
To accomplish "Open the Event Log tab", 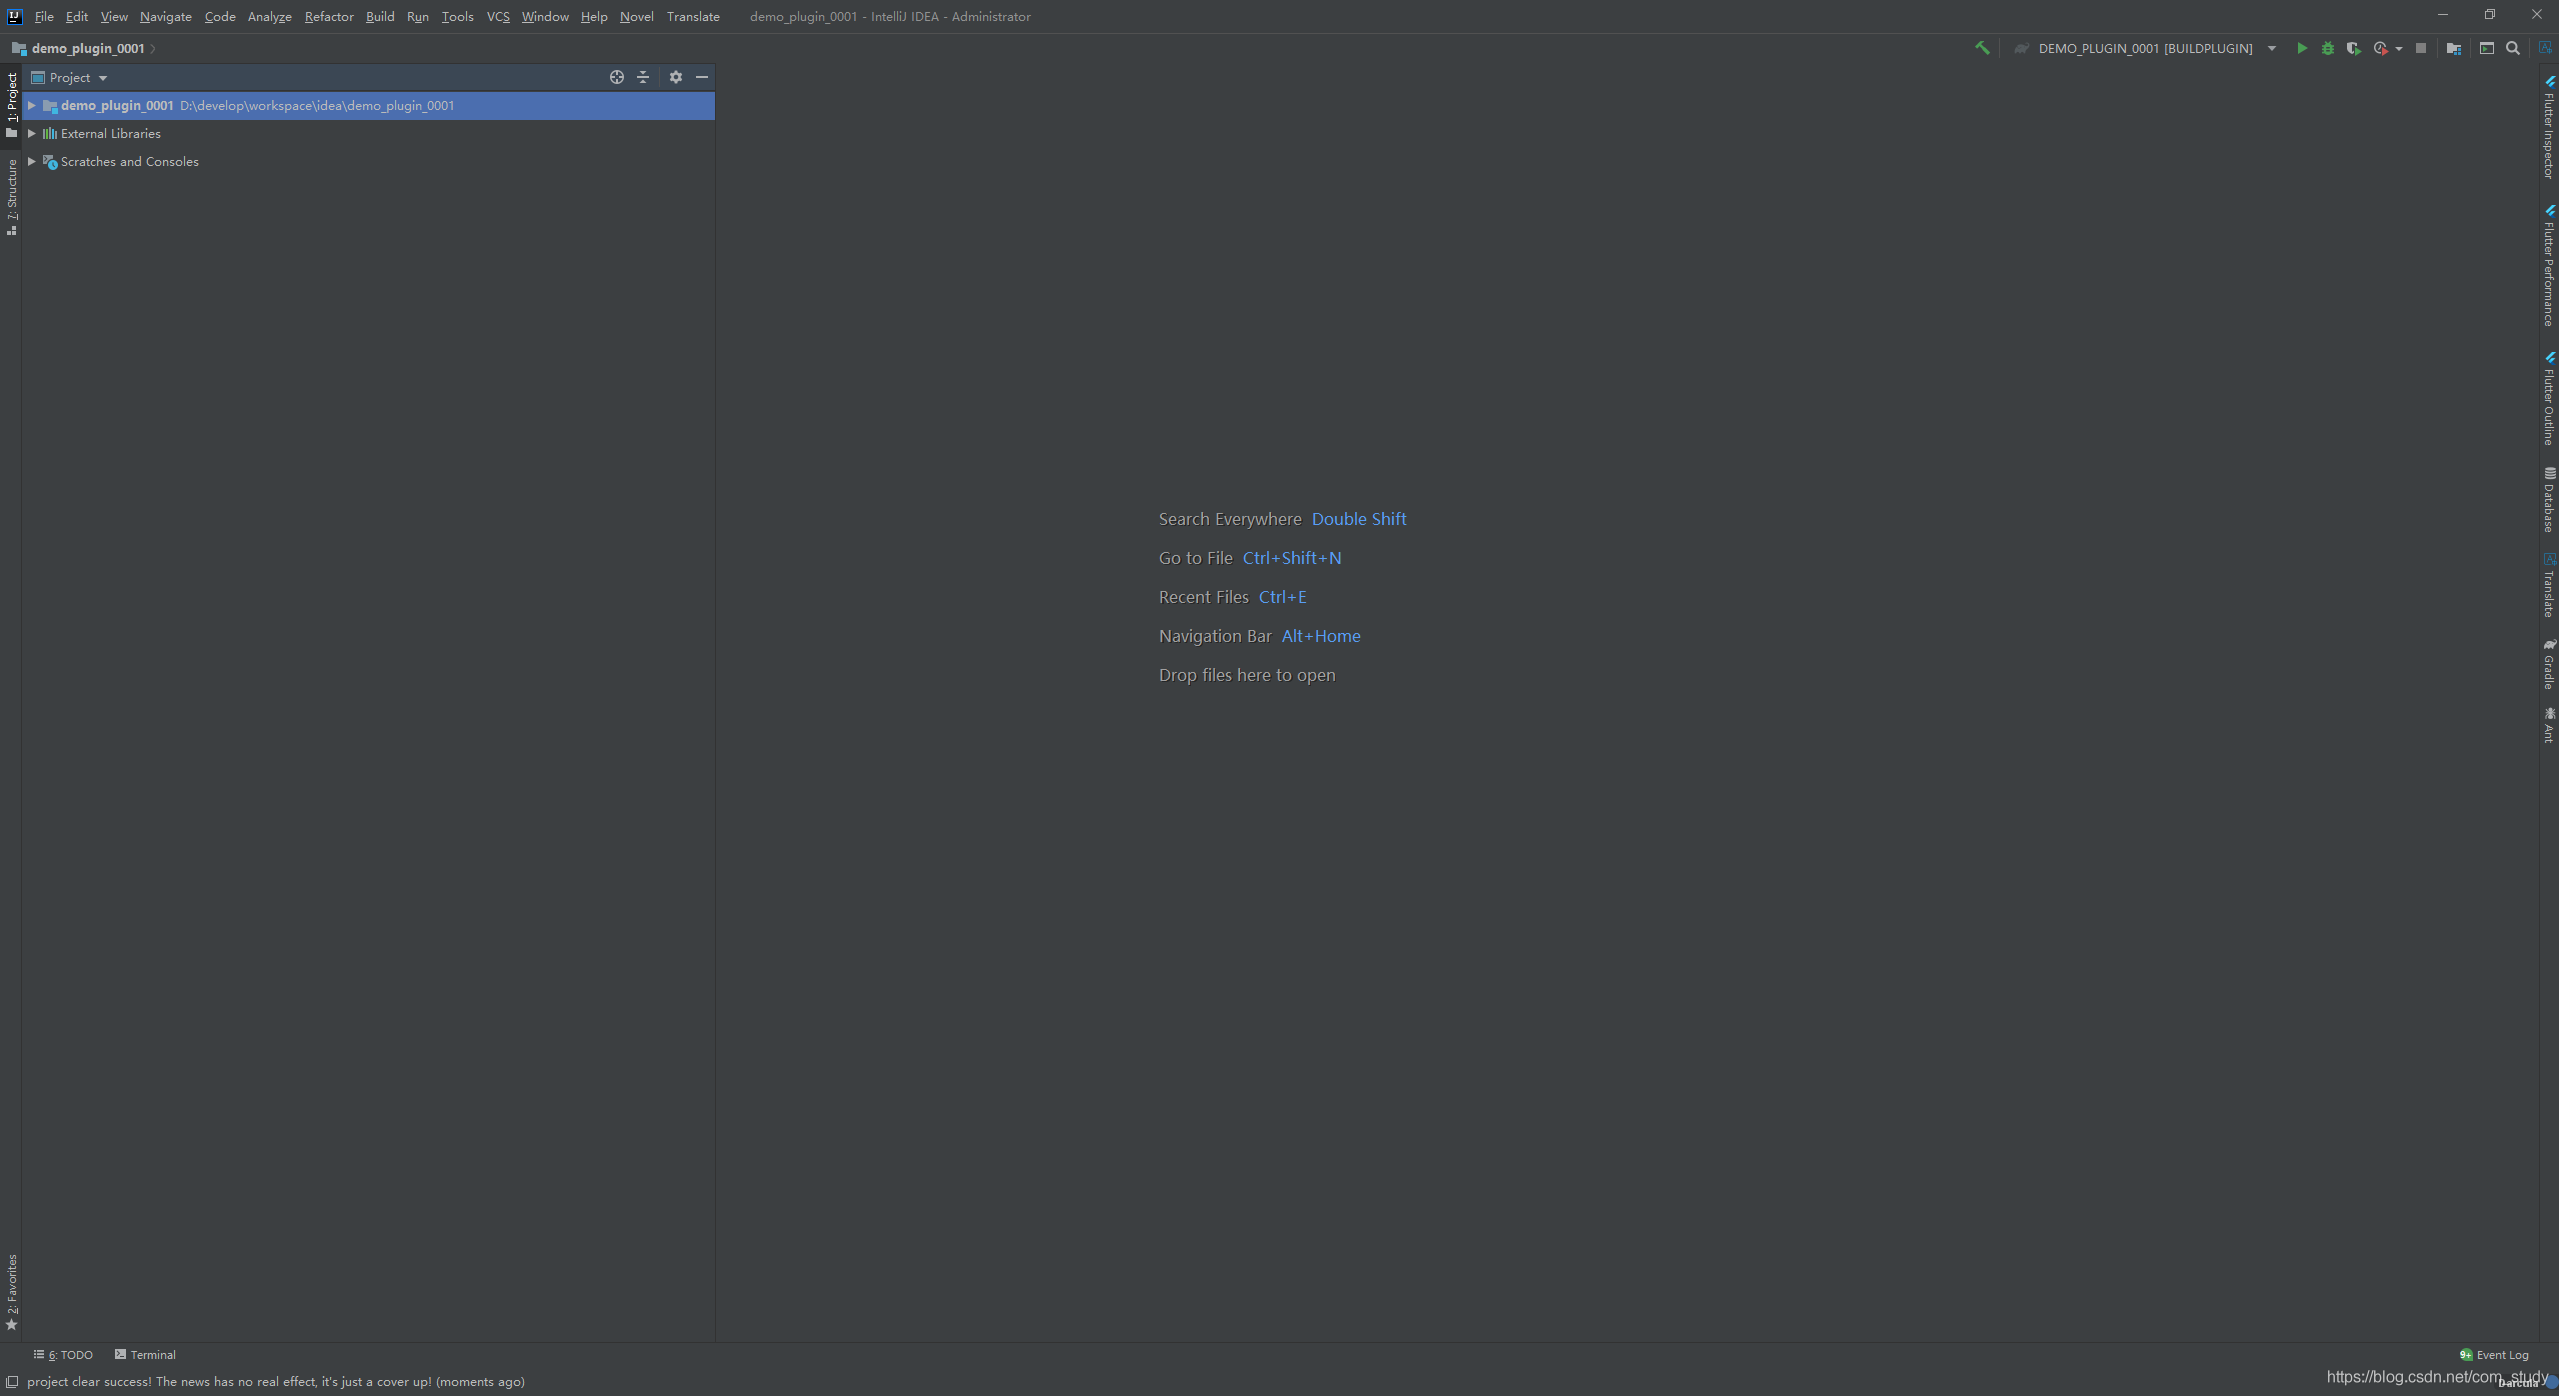I will click(x=2494, y=1355).
